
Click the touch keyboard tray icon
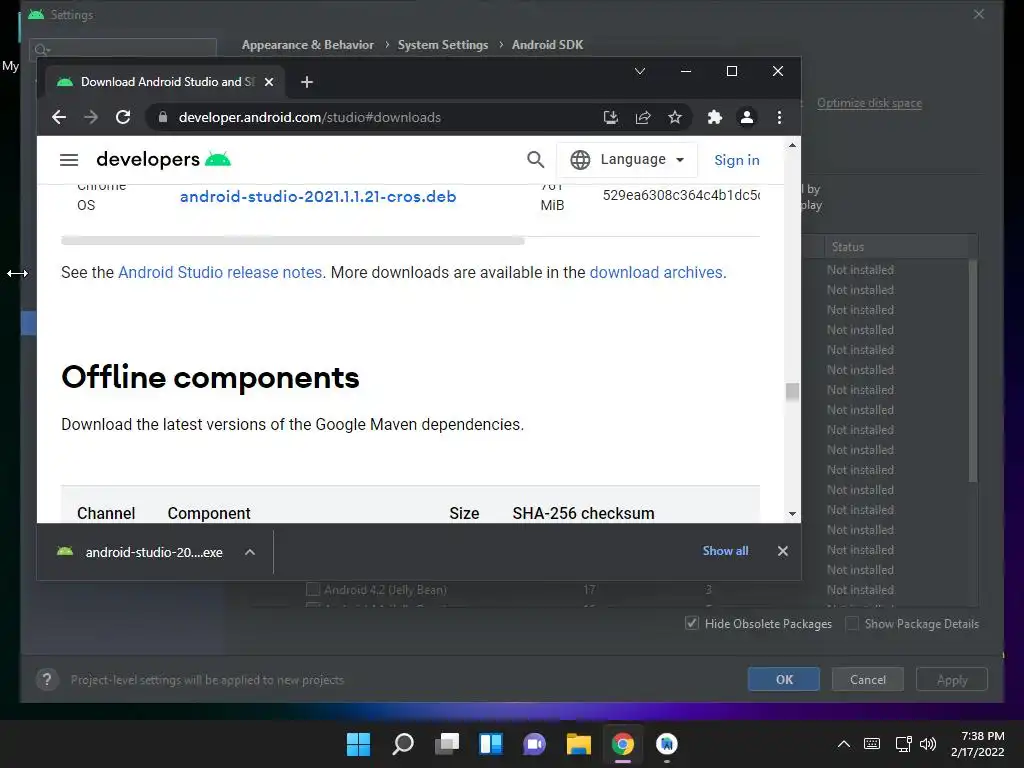[x=872, y=744]
